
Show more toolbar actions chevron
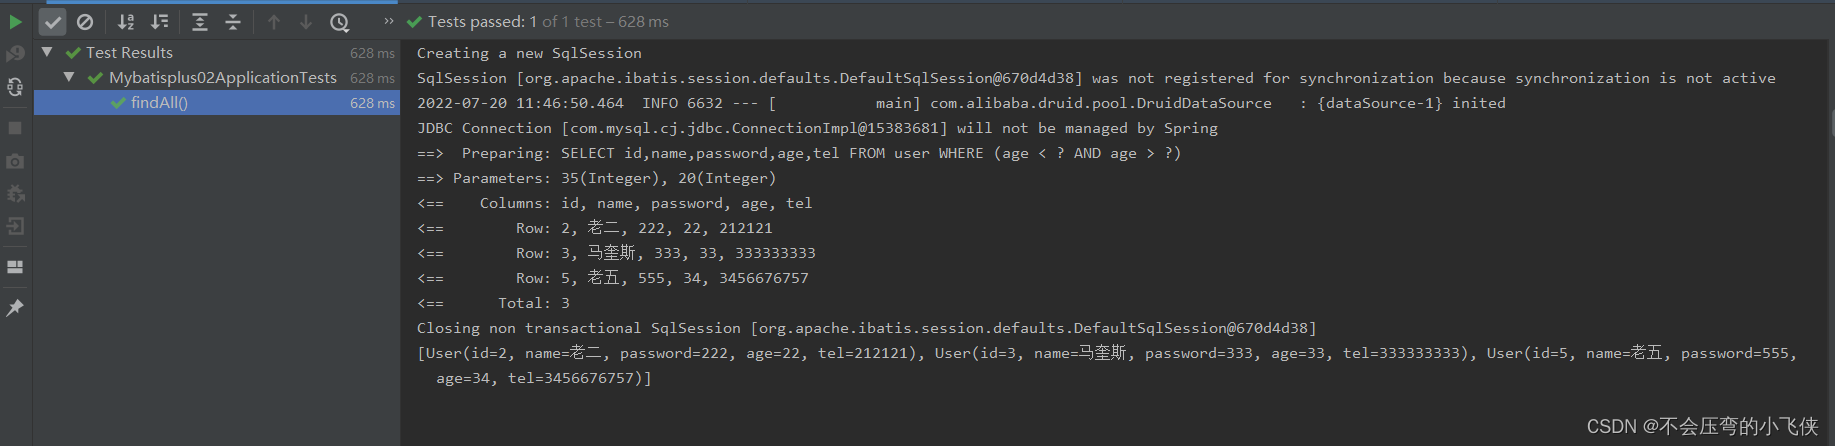pos(389,21)
